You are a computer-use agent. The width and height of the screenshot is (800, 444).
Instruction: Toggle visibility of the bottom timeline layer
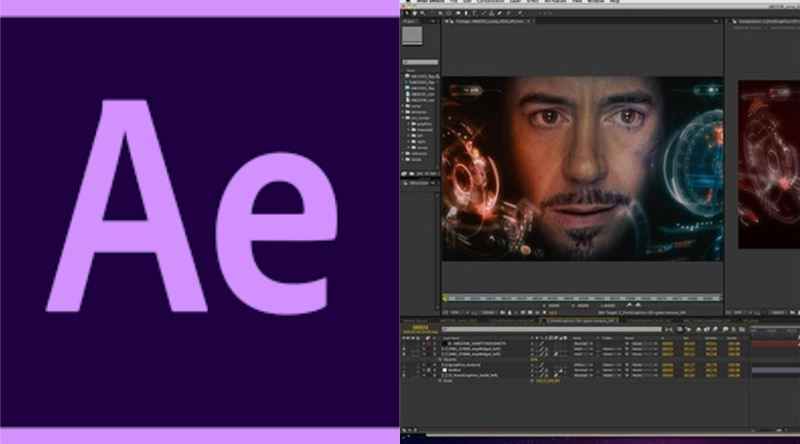(x=404, y=375)
